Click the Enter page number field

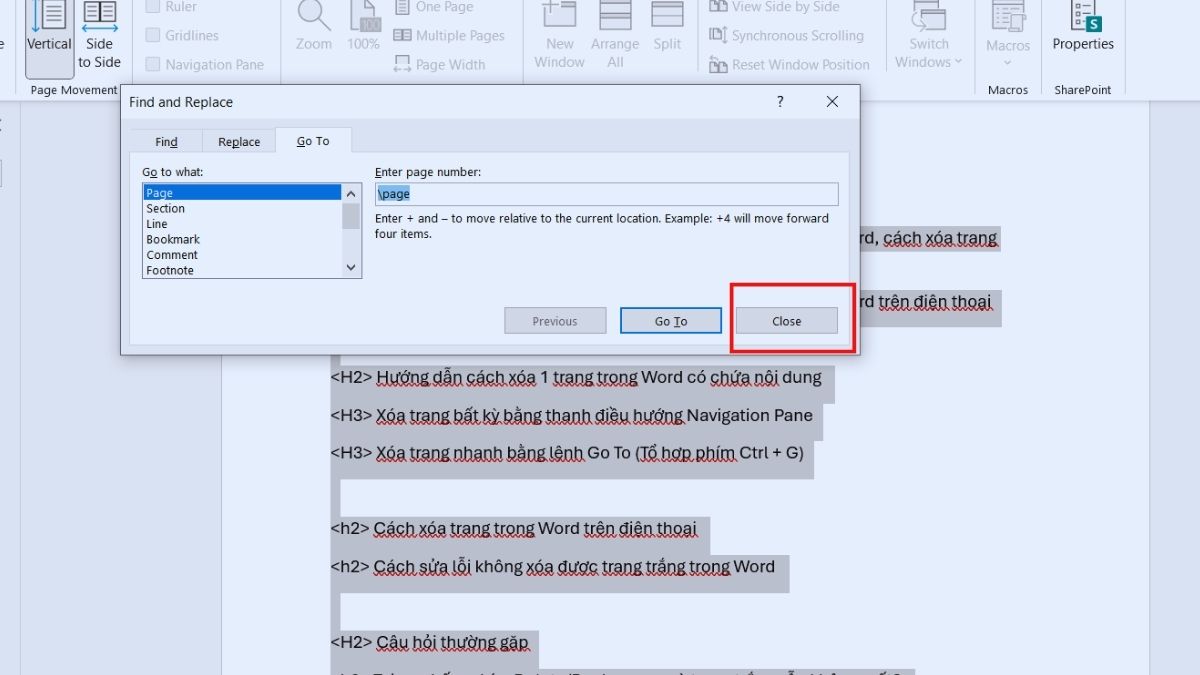point(607,194)
